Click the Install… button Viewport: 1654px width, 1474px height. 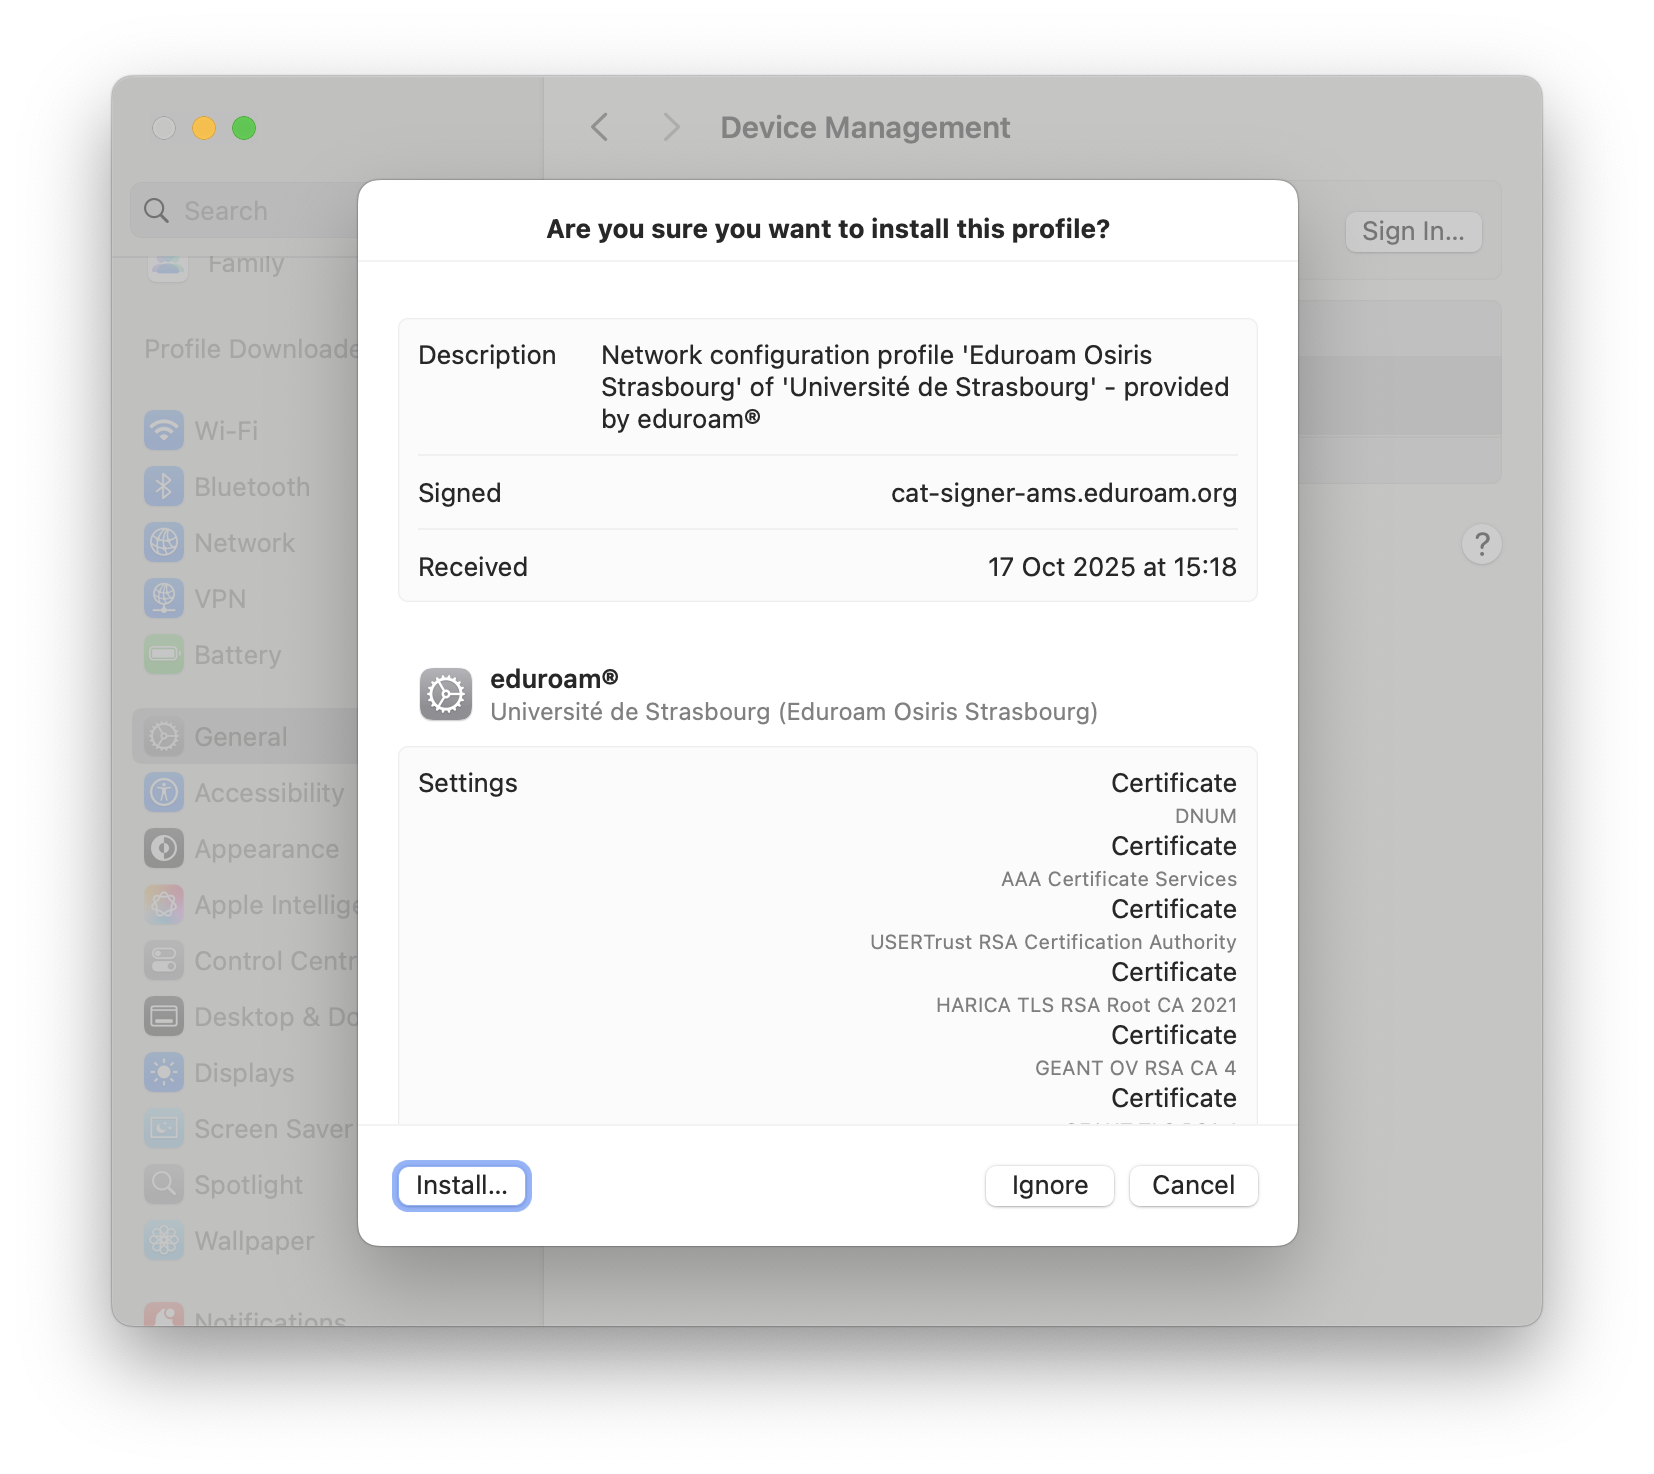461,1185
